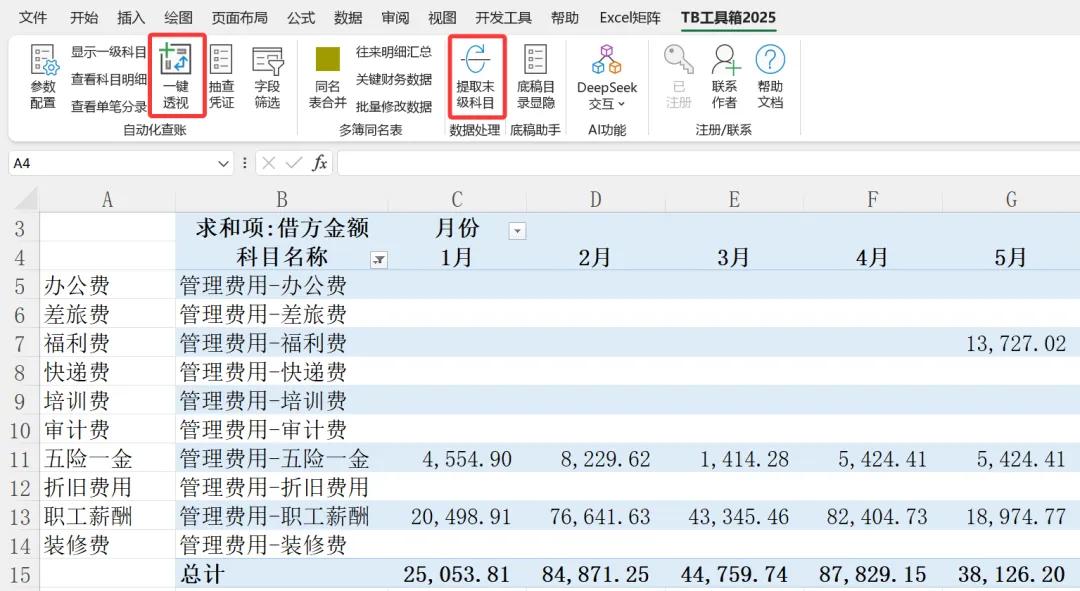Click the total 87,829.15 cell
This screenshot has width=1080, height=591.
coord(873,574)
